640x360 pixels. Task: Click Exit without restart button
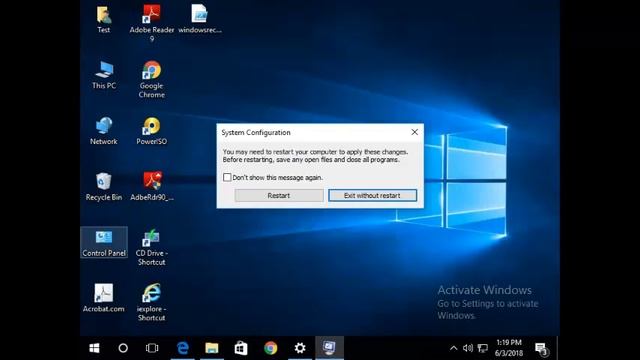[x=372, y=196]
